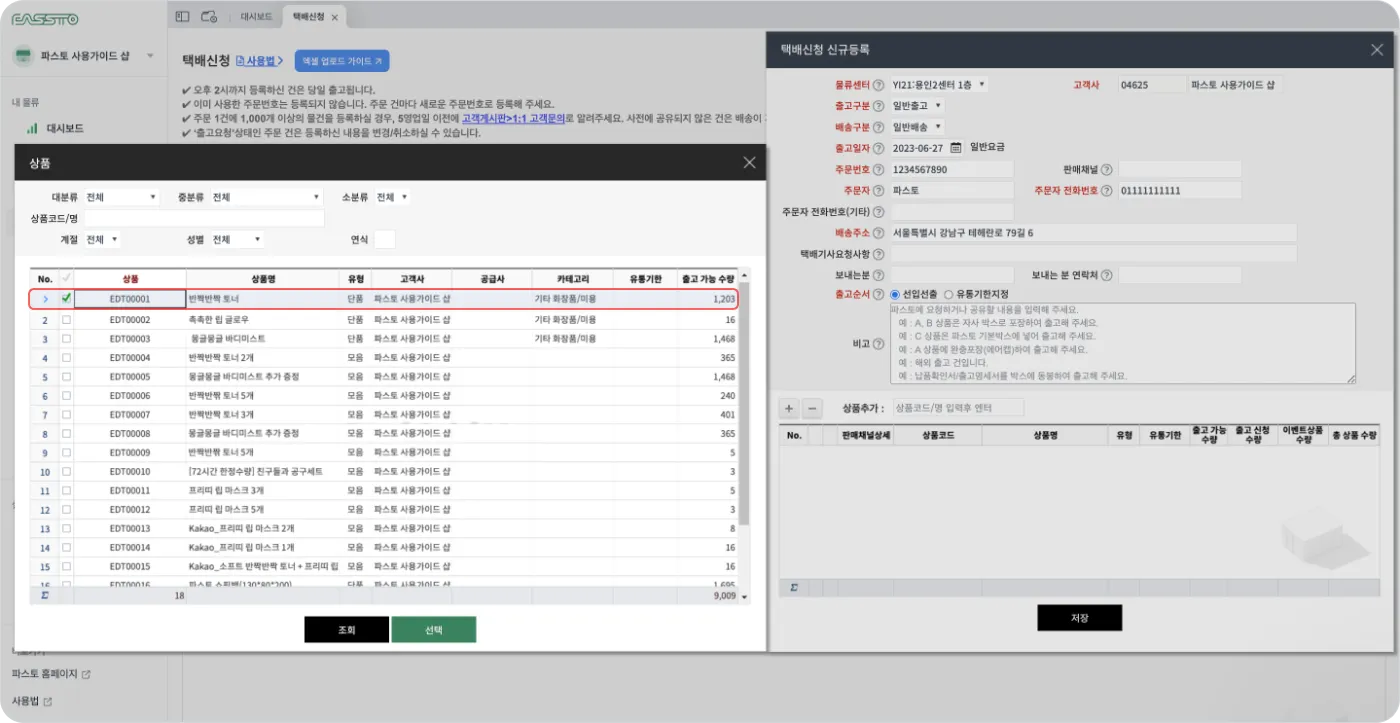Close the 상품 product dialog
The height and width of the screenshot is (723, 1400).
(x=749, y=163)
